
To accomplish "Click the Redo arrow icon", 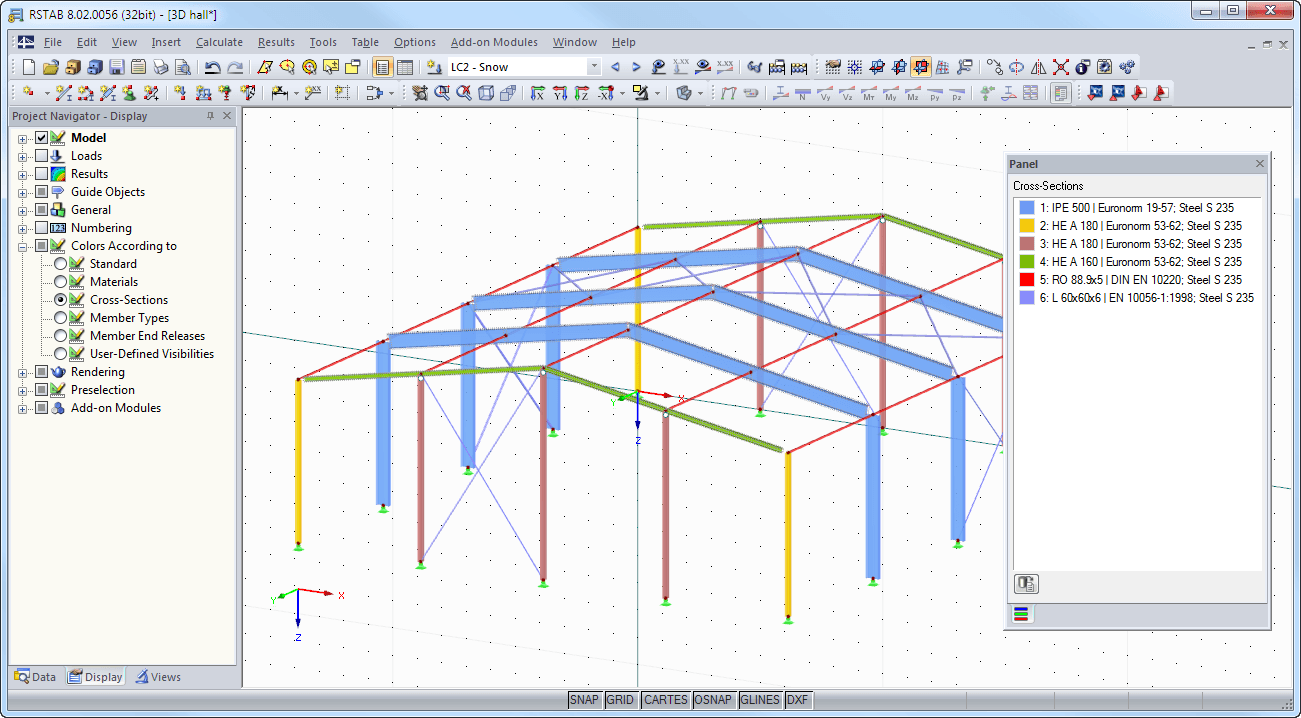I will click(235, 67).
